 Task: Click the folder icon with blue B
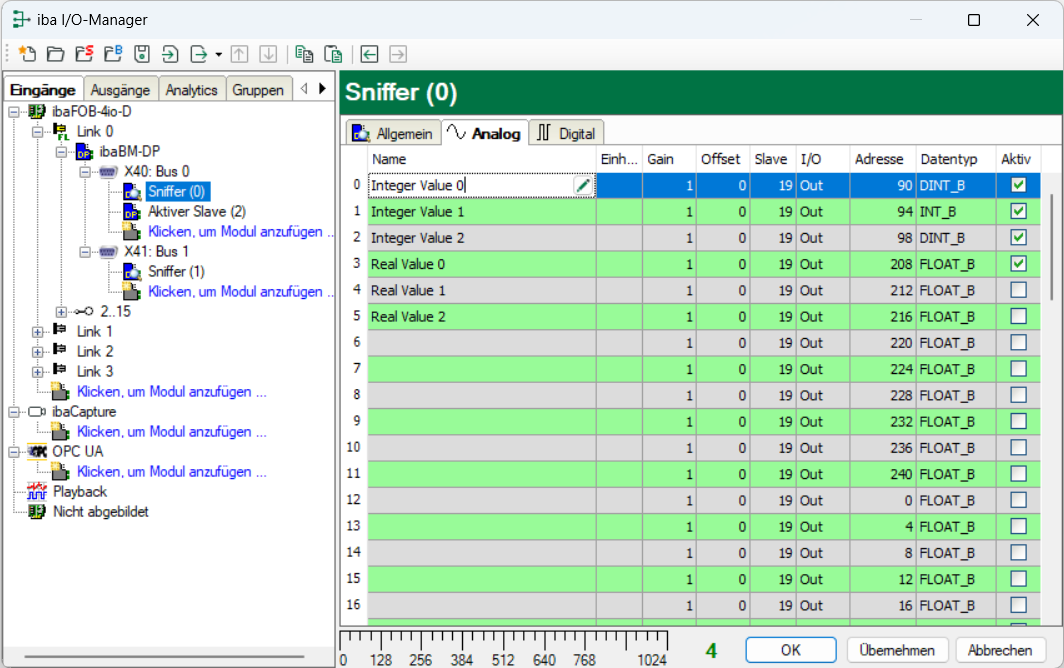pos(113,54)
